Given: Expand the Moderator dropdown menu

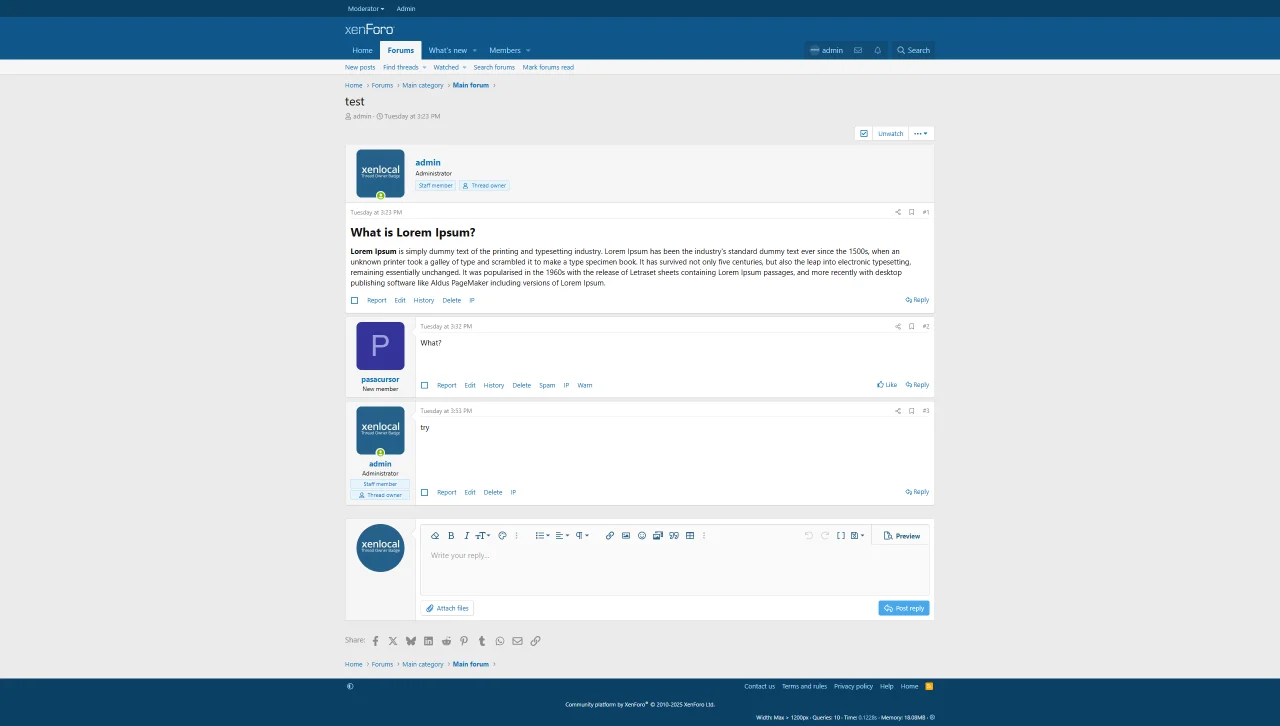Looking at the screenshot, I should 366,9.
